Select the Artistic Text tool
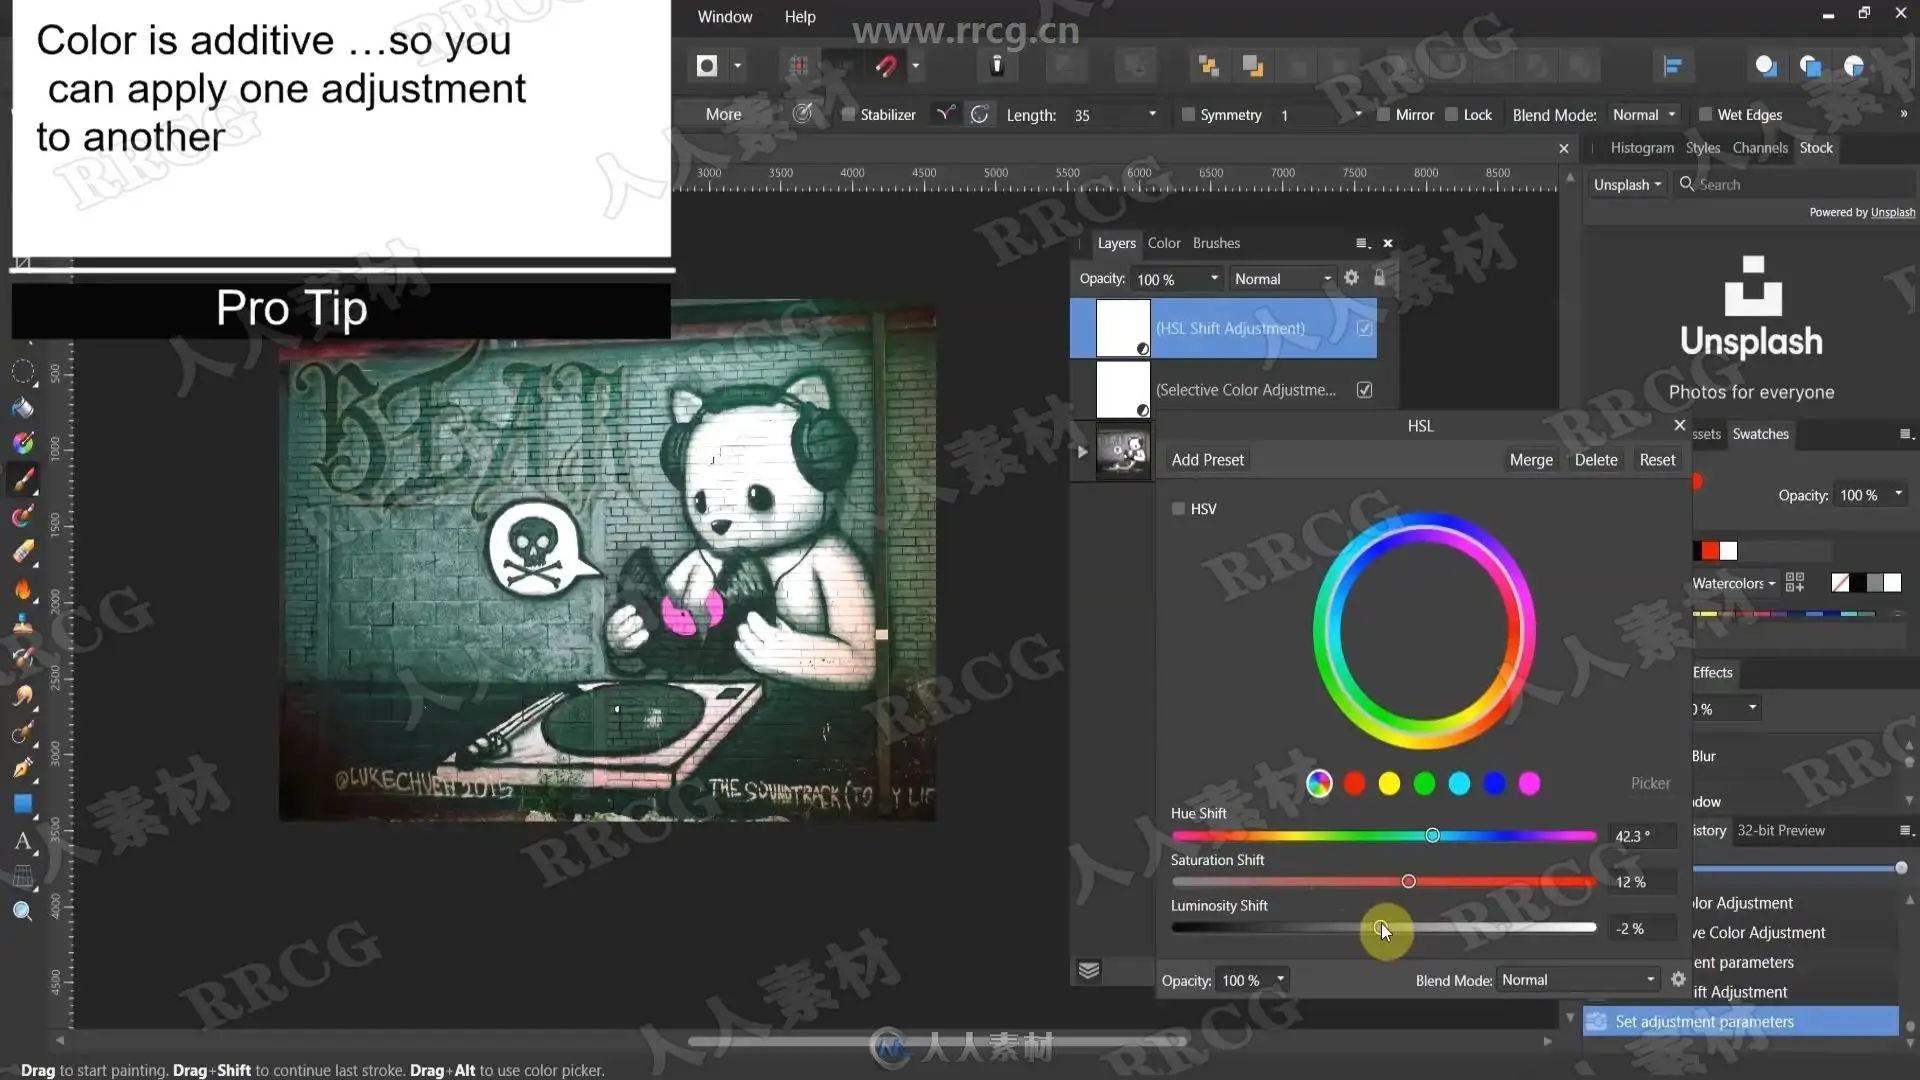The height and width of the screenshot is (1080, 1920). 23,841
